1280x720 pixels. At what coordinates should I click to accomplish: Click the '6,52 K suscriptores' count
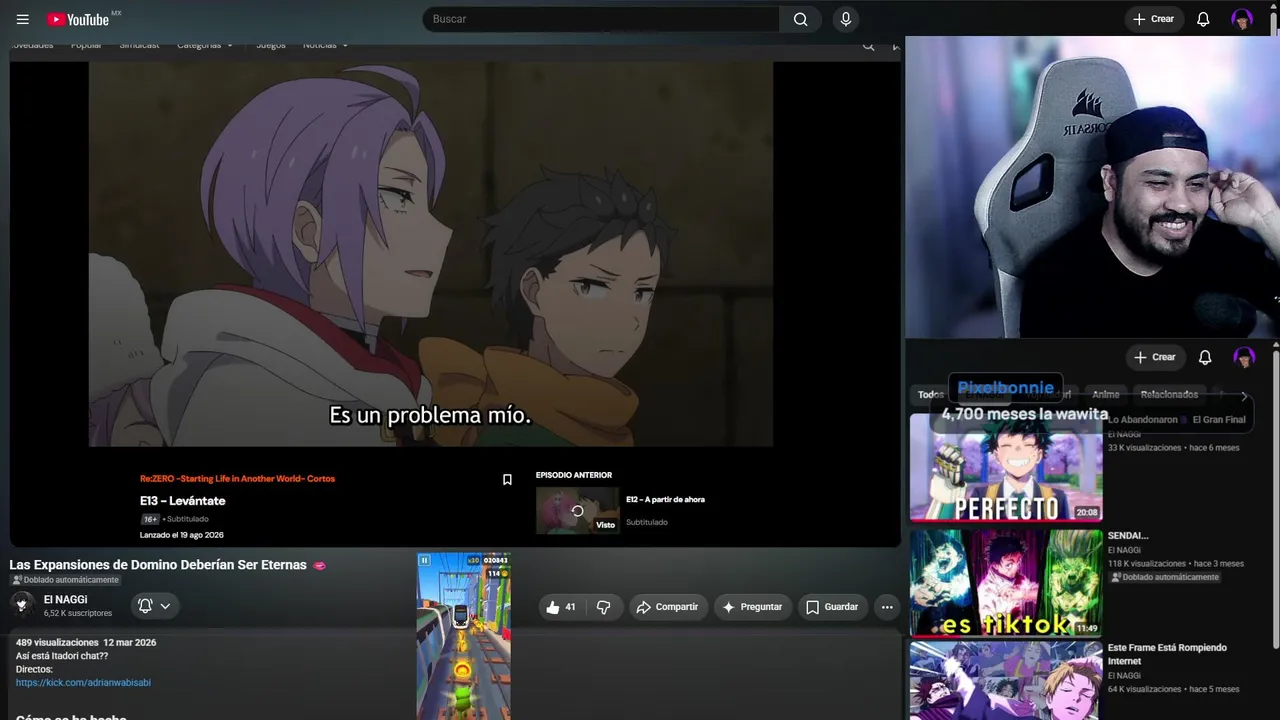(78, 613)
